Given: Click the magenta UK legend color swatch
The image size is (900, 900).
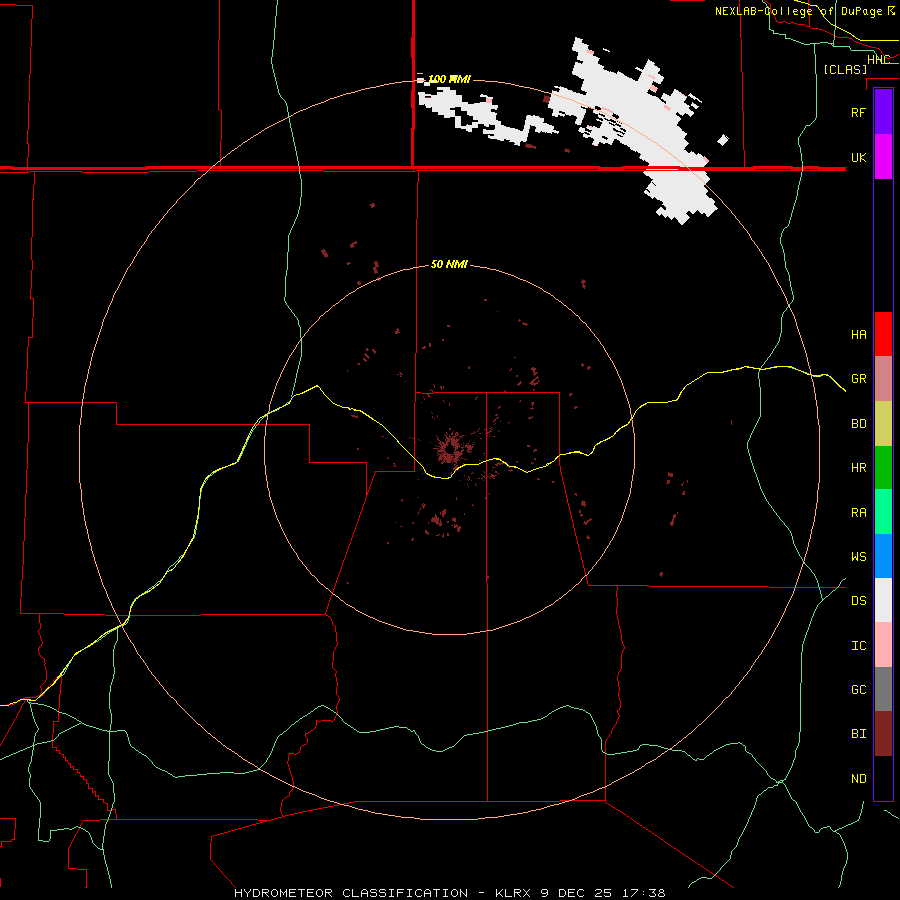Looking at the screenshot, I should pos(883,157).
